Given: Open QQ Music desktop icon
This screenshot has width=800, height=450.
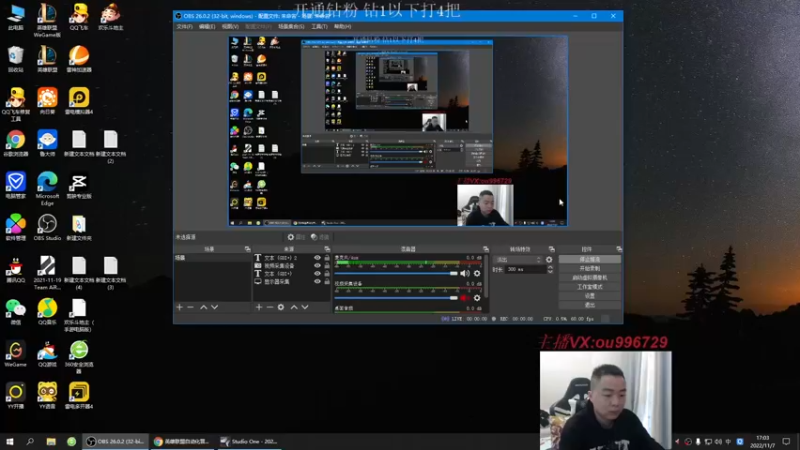Looking at the screenshot, I should (47, 312).
